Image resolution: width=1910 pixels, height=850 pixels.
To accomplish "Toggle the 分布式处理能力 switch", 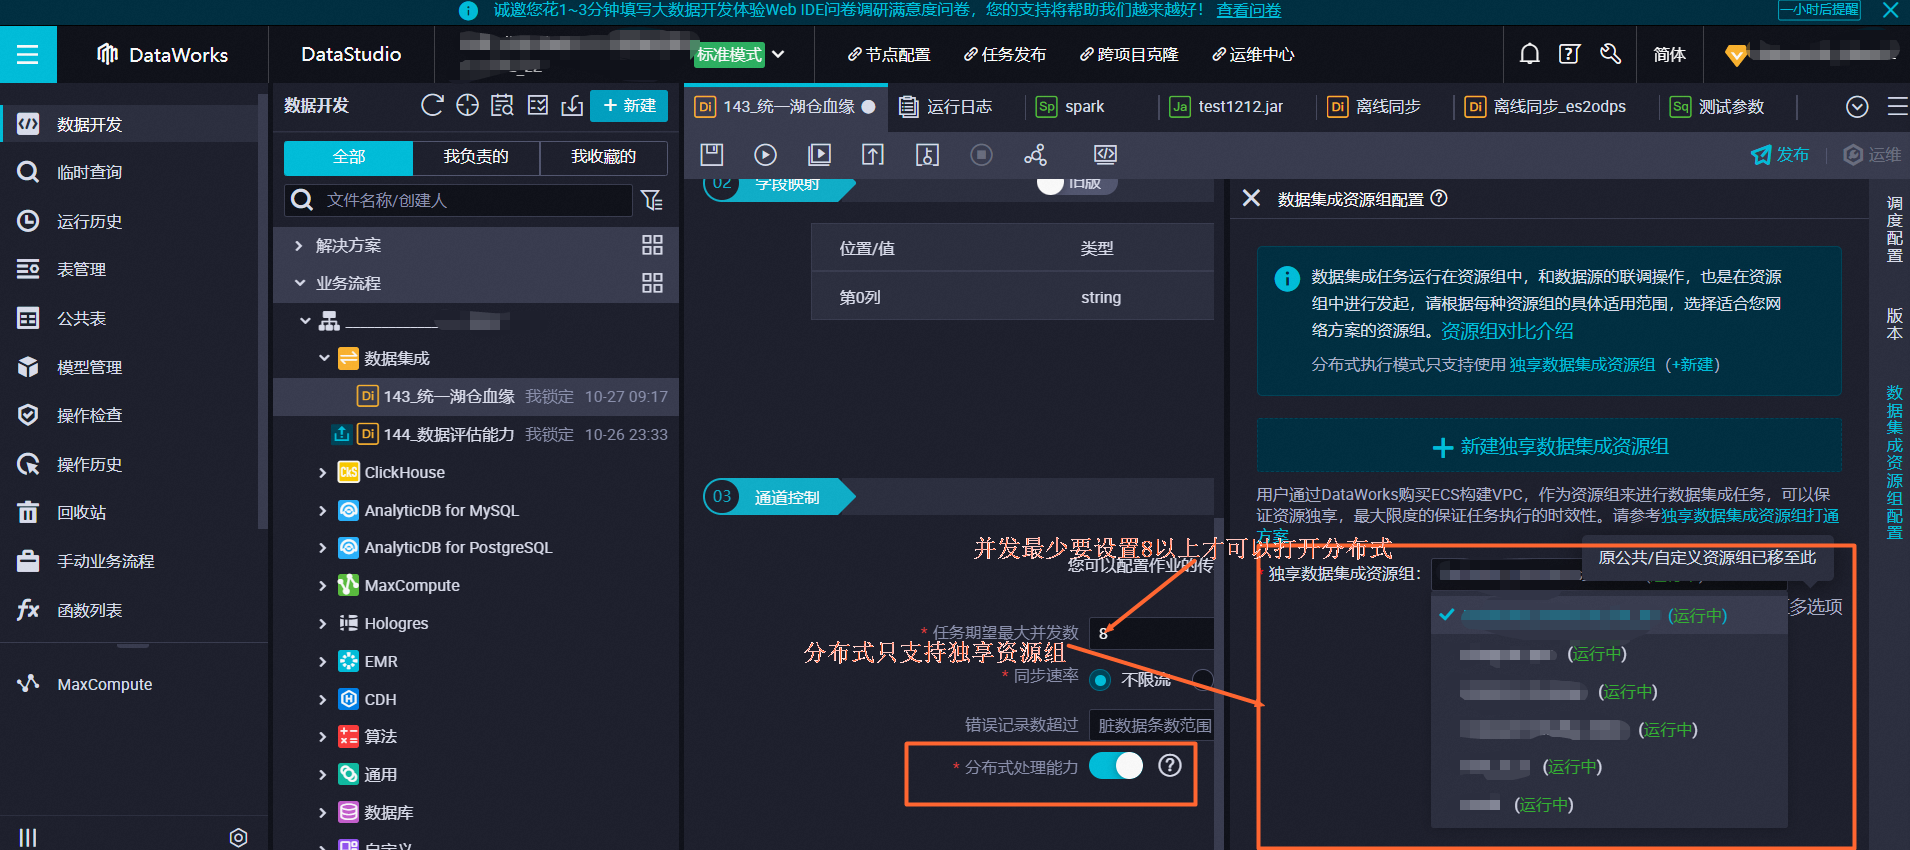I will coord(1116,765).
